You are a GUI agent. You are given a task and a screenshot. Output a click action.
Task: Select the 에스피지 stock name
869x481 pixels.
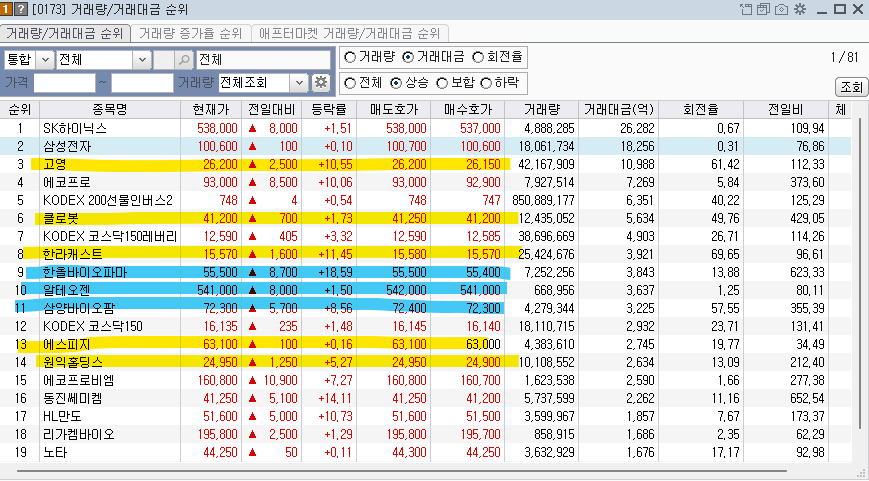click(67, 345)
